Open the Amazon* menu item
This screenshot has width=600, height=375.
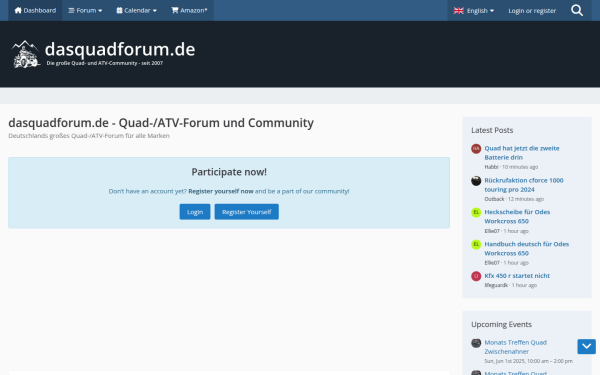coord(189,10)
